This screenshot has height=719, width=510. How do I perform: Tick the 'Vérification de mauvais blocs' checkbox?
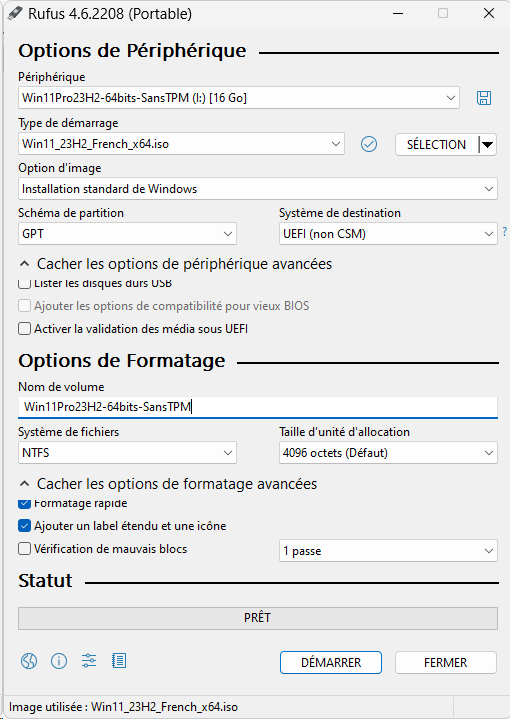(24, 548)
